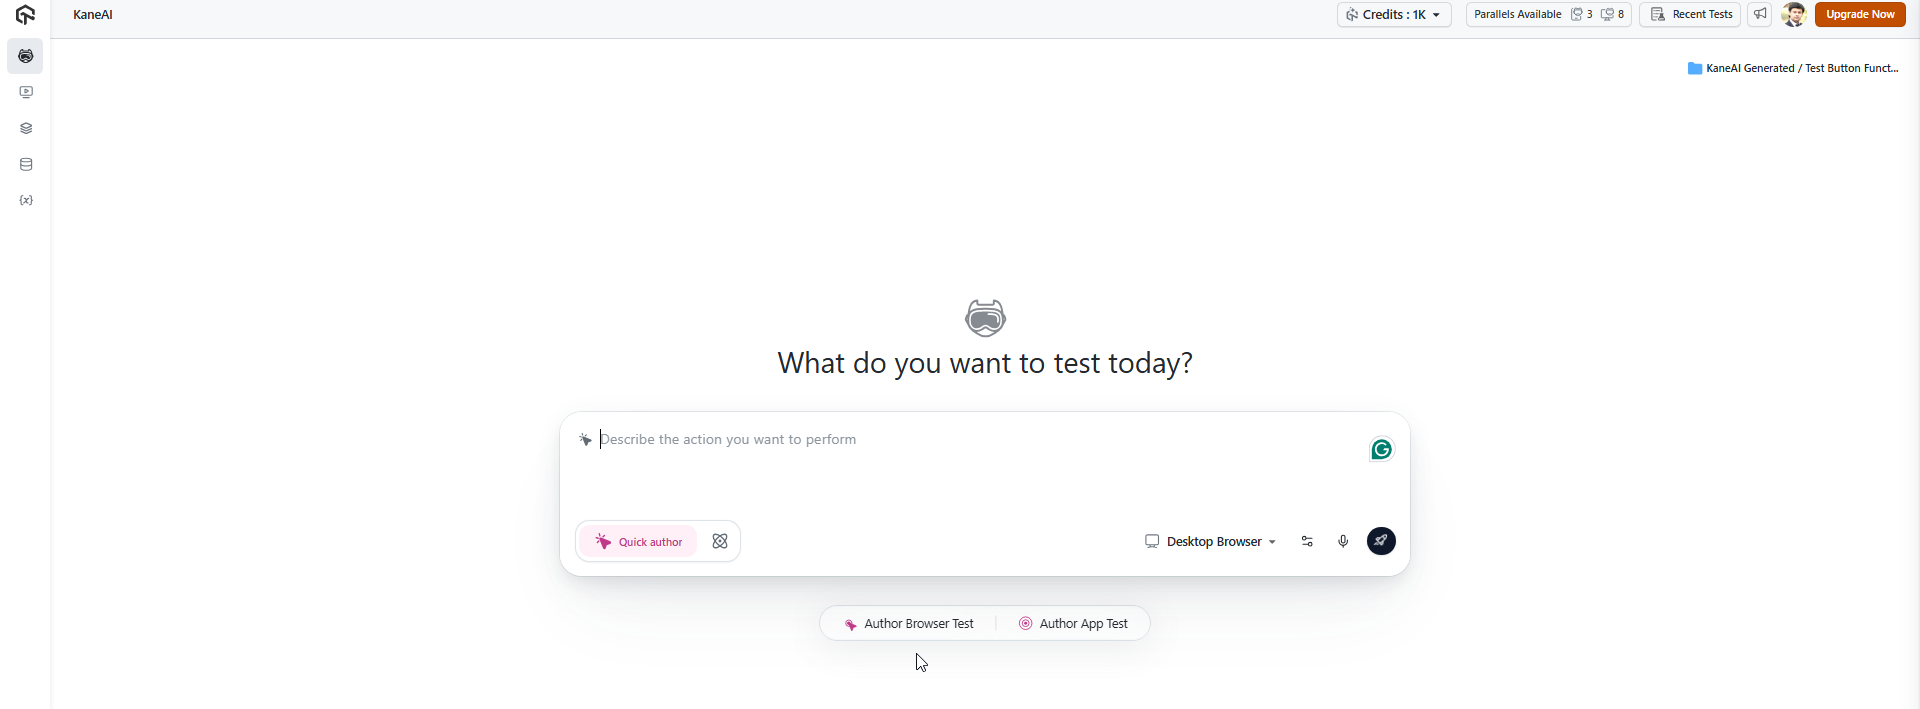1920x709 pixels.
Task: Toggle the Quick author mode
Action: (638, 541)
